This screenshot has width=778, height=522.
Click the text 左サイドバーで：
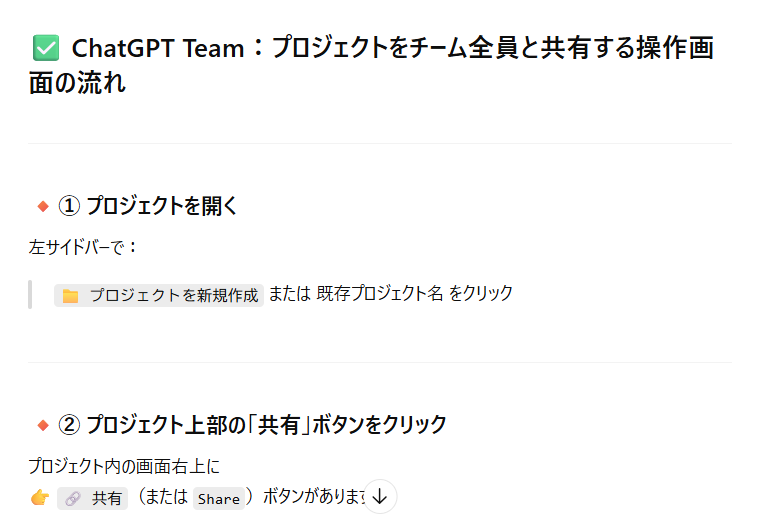click(82, 247)
